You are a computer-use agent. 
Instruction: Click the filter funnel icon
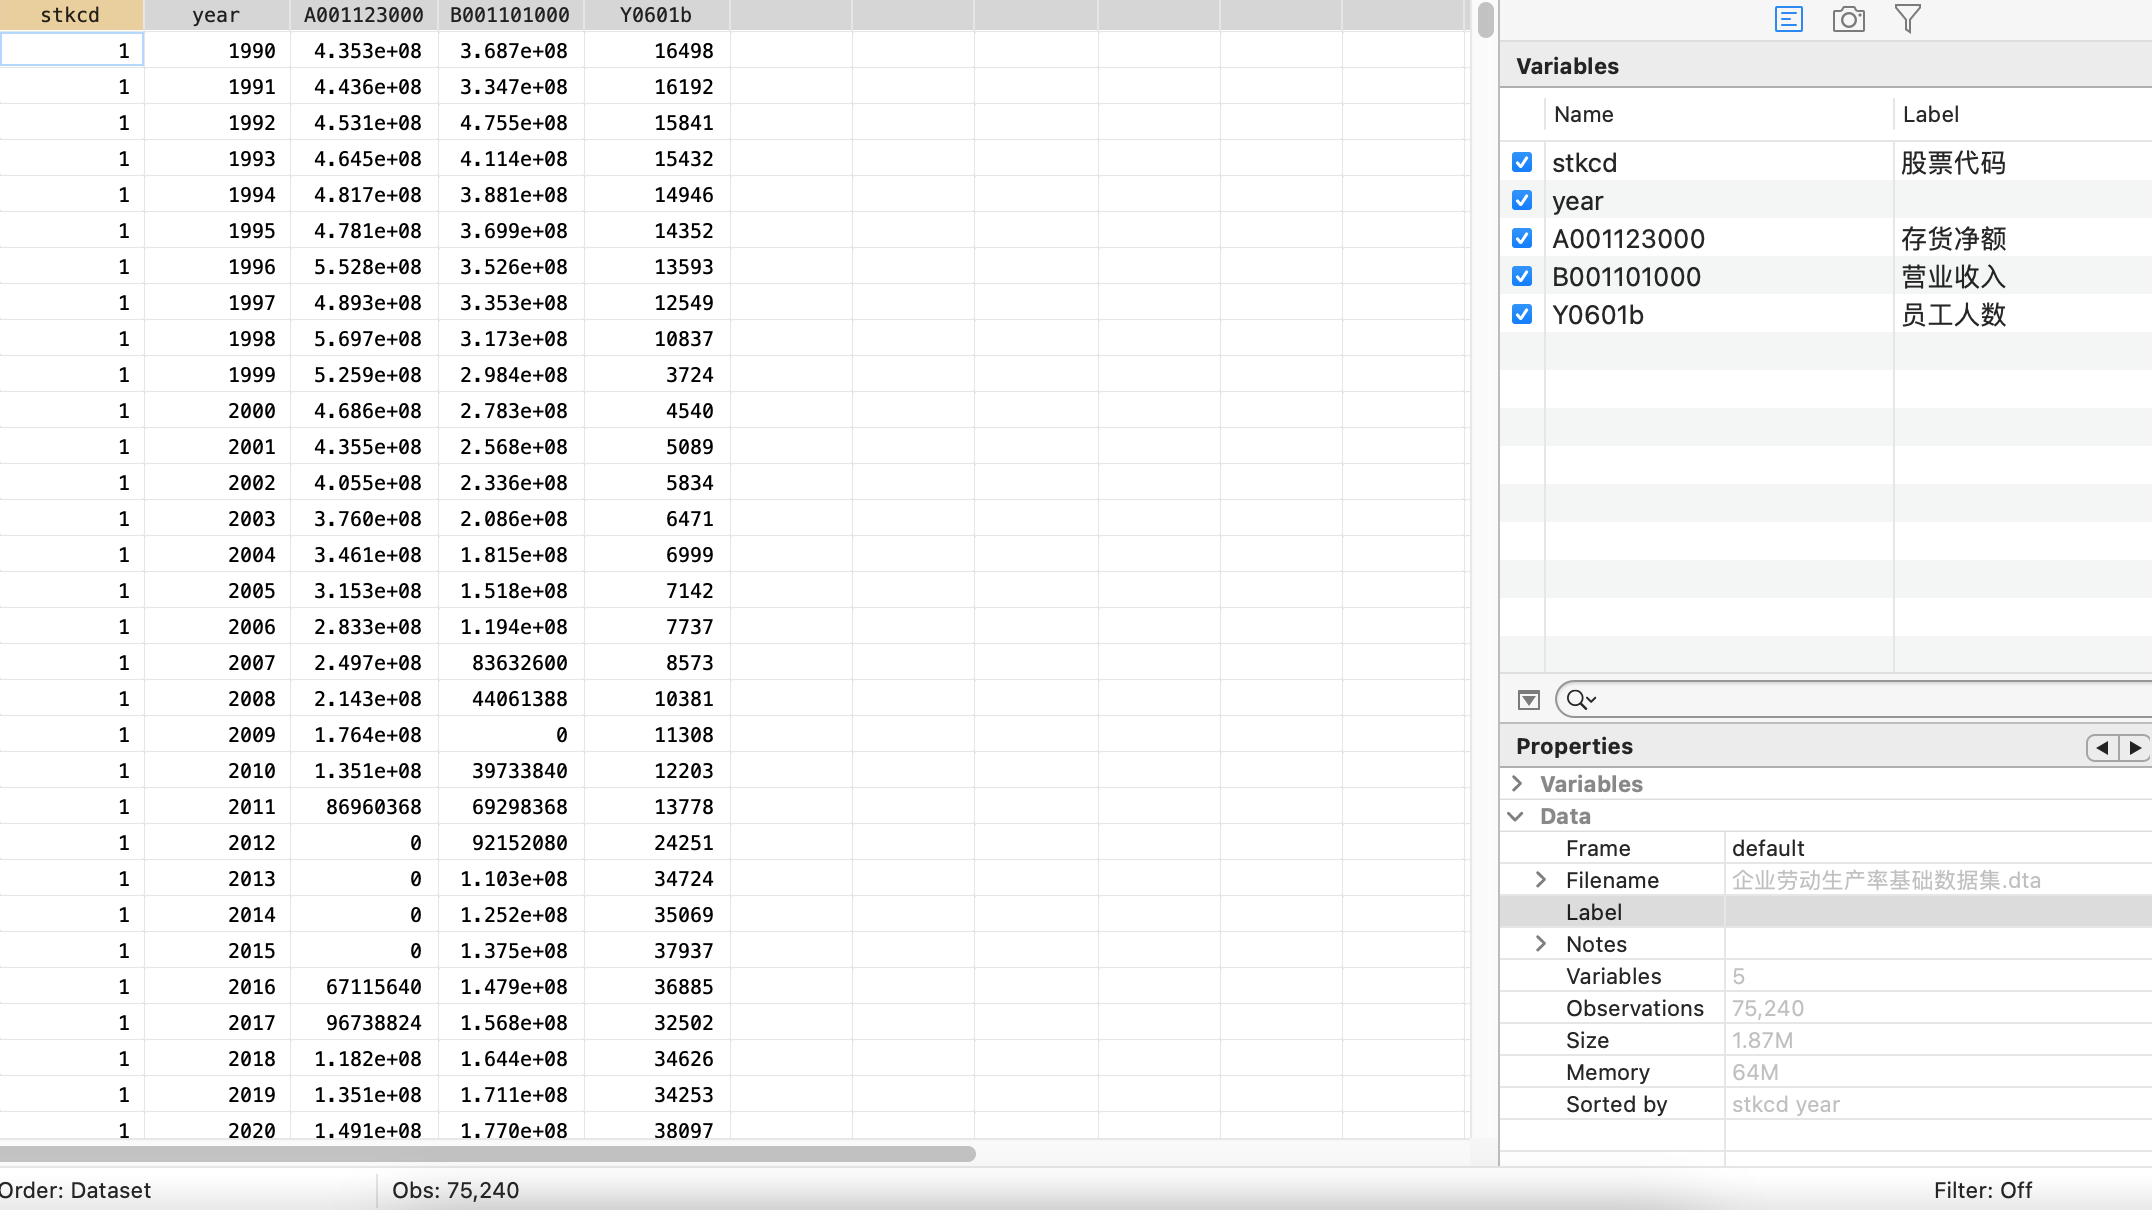pyautogui.click(x=1907, y=19)
